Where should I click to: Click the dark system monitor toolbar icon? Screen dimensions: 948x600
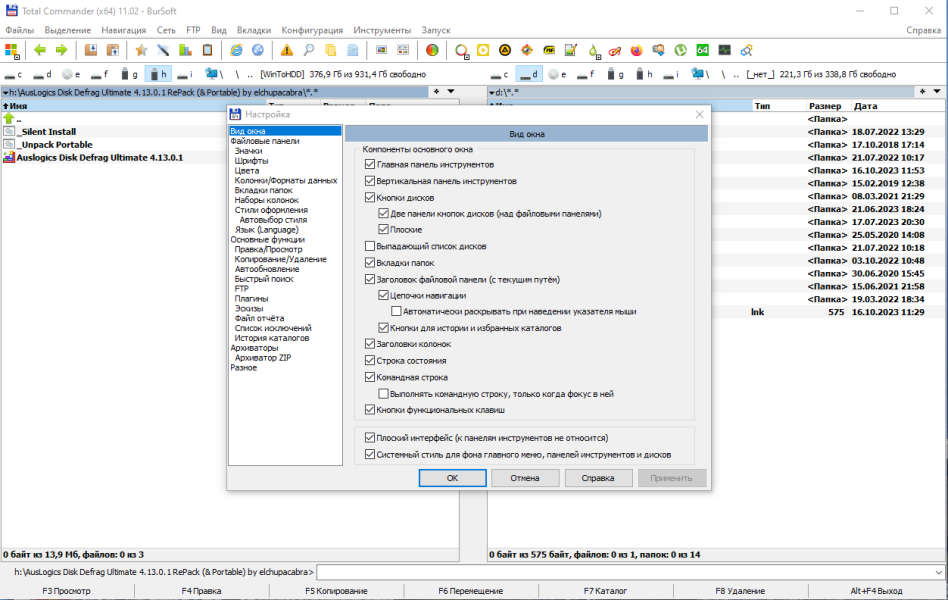click(724, 50)
